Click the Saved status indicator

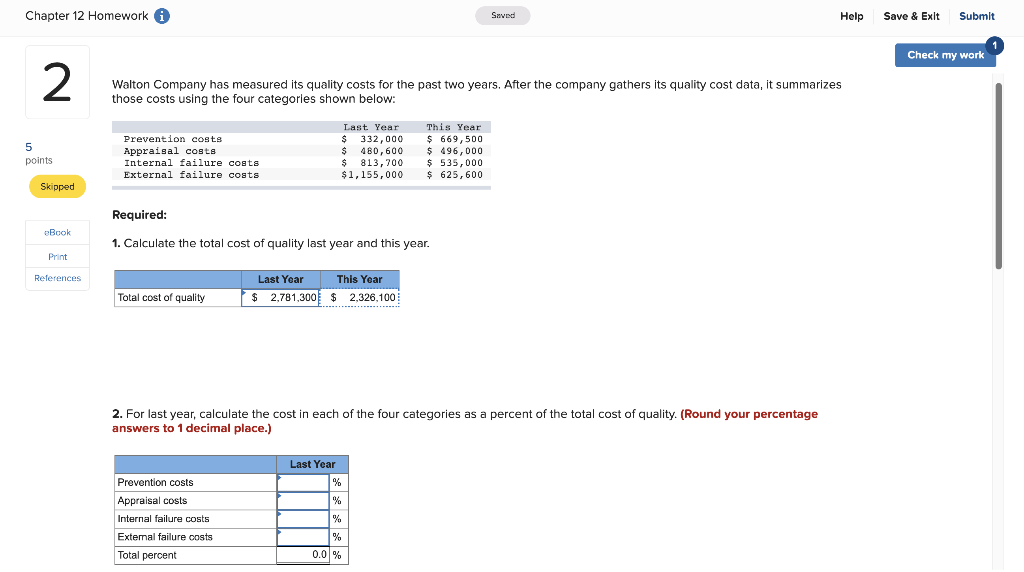pos(503,16)
